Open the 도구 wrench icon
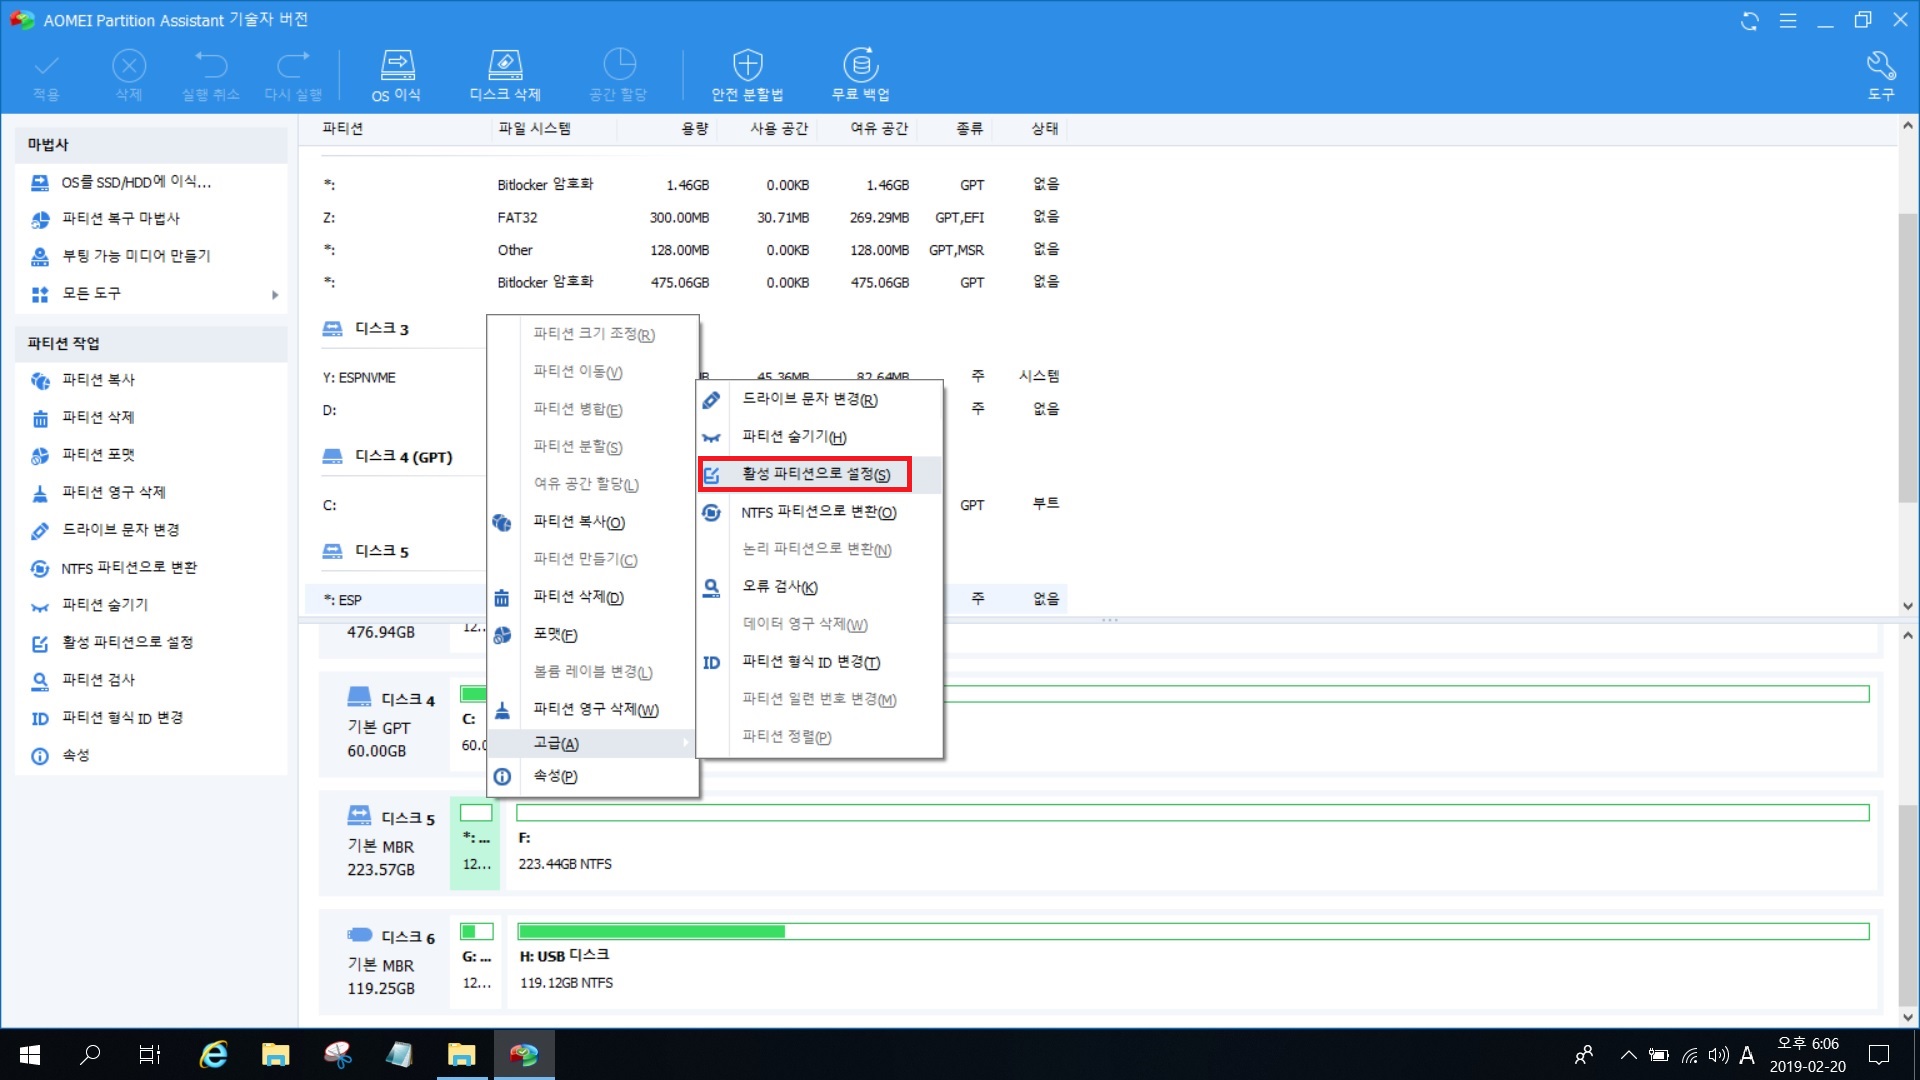 tap(1881, 76)
